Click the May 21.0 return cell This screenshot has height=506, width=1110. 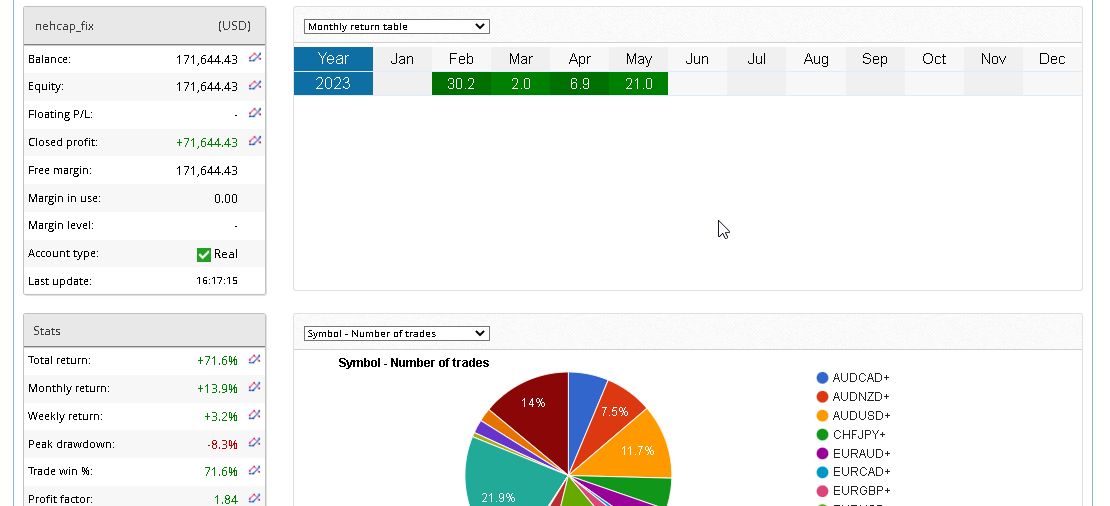pyautogui.click(x=638, y=84)
